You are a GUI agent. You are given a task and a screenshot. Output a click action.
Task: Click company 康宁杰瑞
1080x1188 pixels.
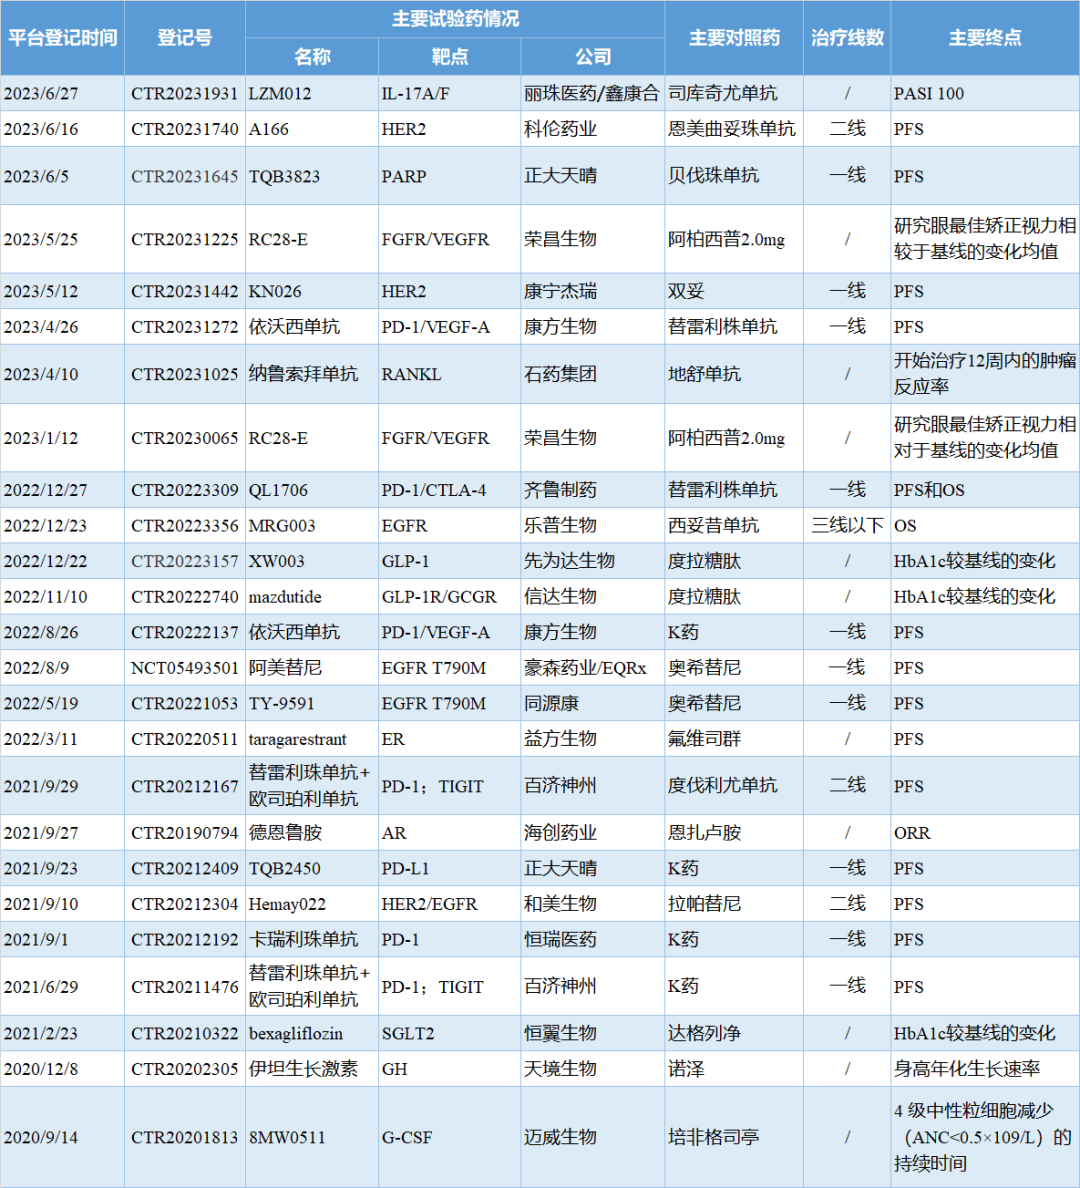point(560,292)
